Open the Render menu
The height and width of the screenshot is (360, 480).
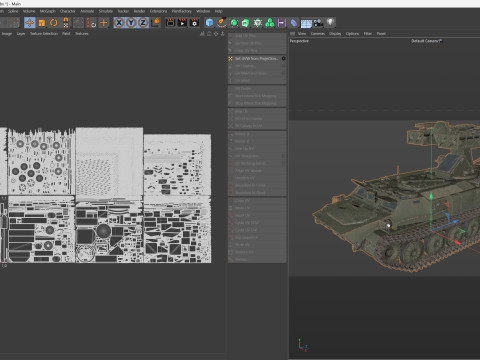pyautogui.click(x=139, y=11)
